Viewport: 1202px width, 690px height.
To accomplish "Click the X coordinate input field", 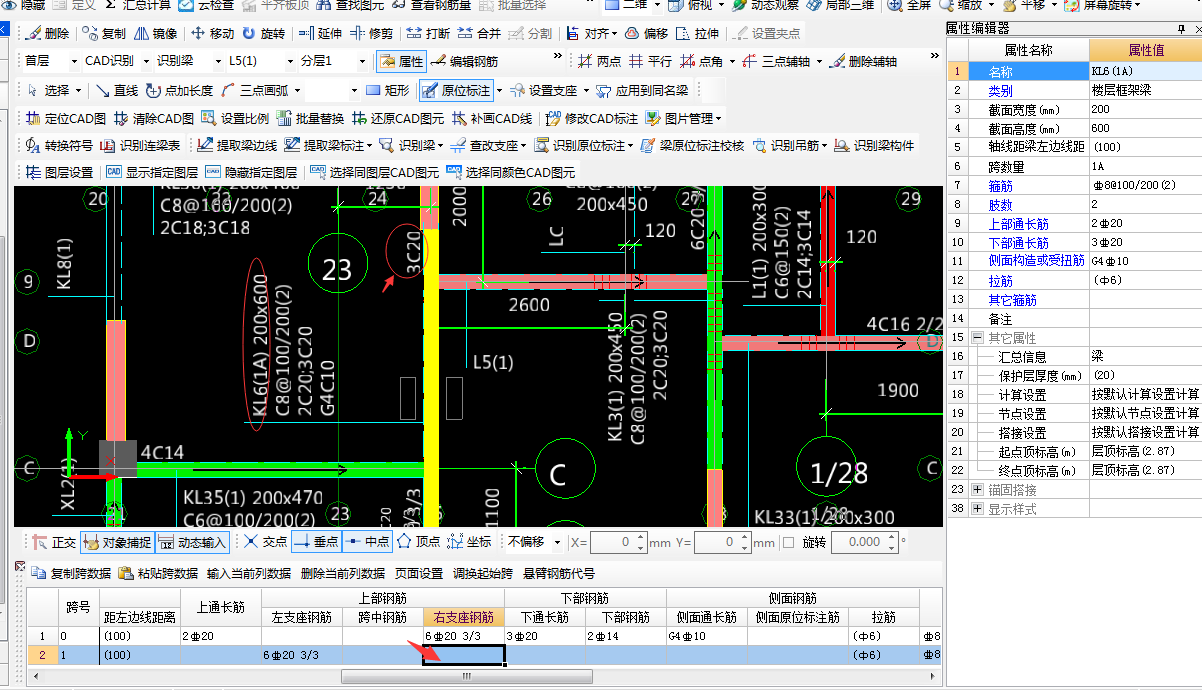I will (x=618, y=542).
